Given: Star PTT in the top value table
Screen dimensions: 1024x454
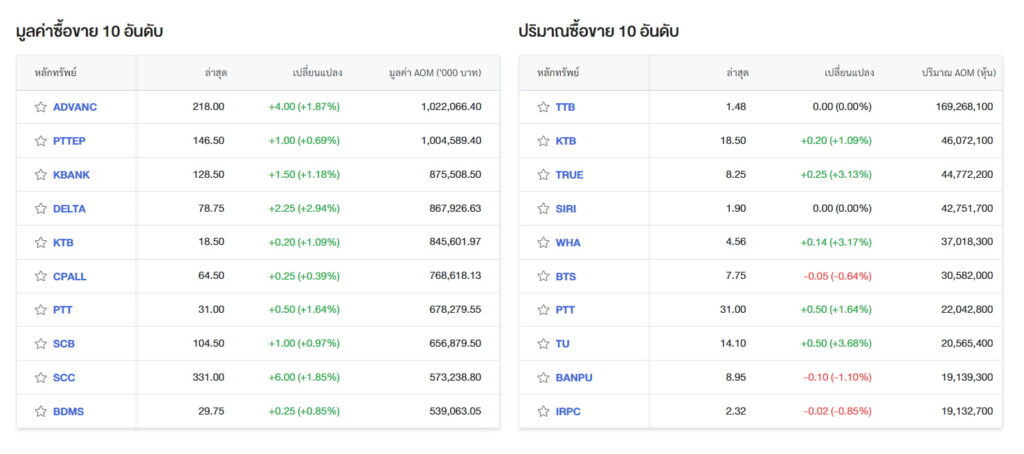Looking at the screenshot, I should click(x=40, y=310).
